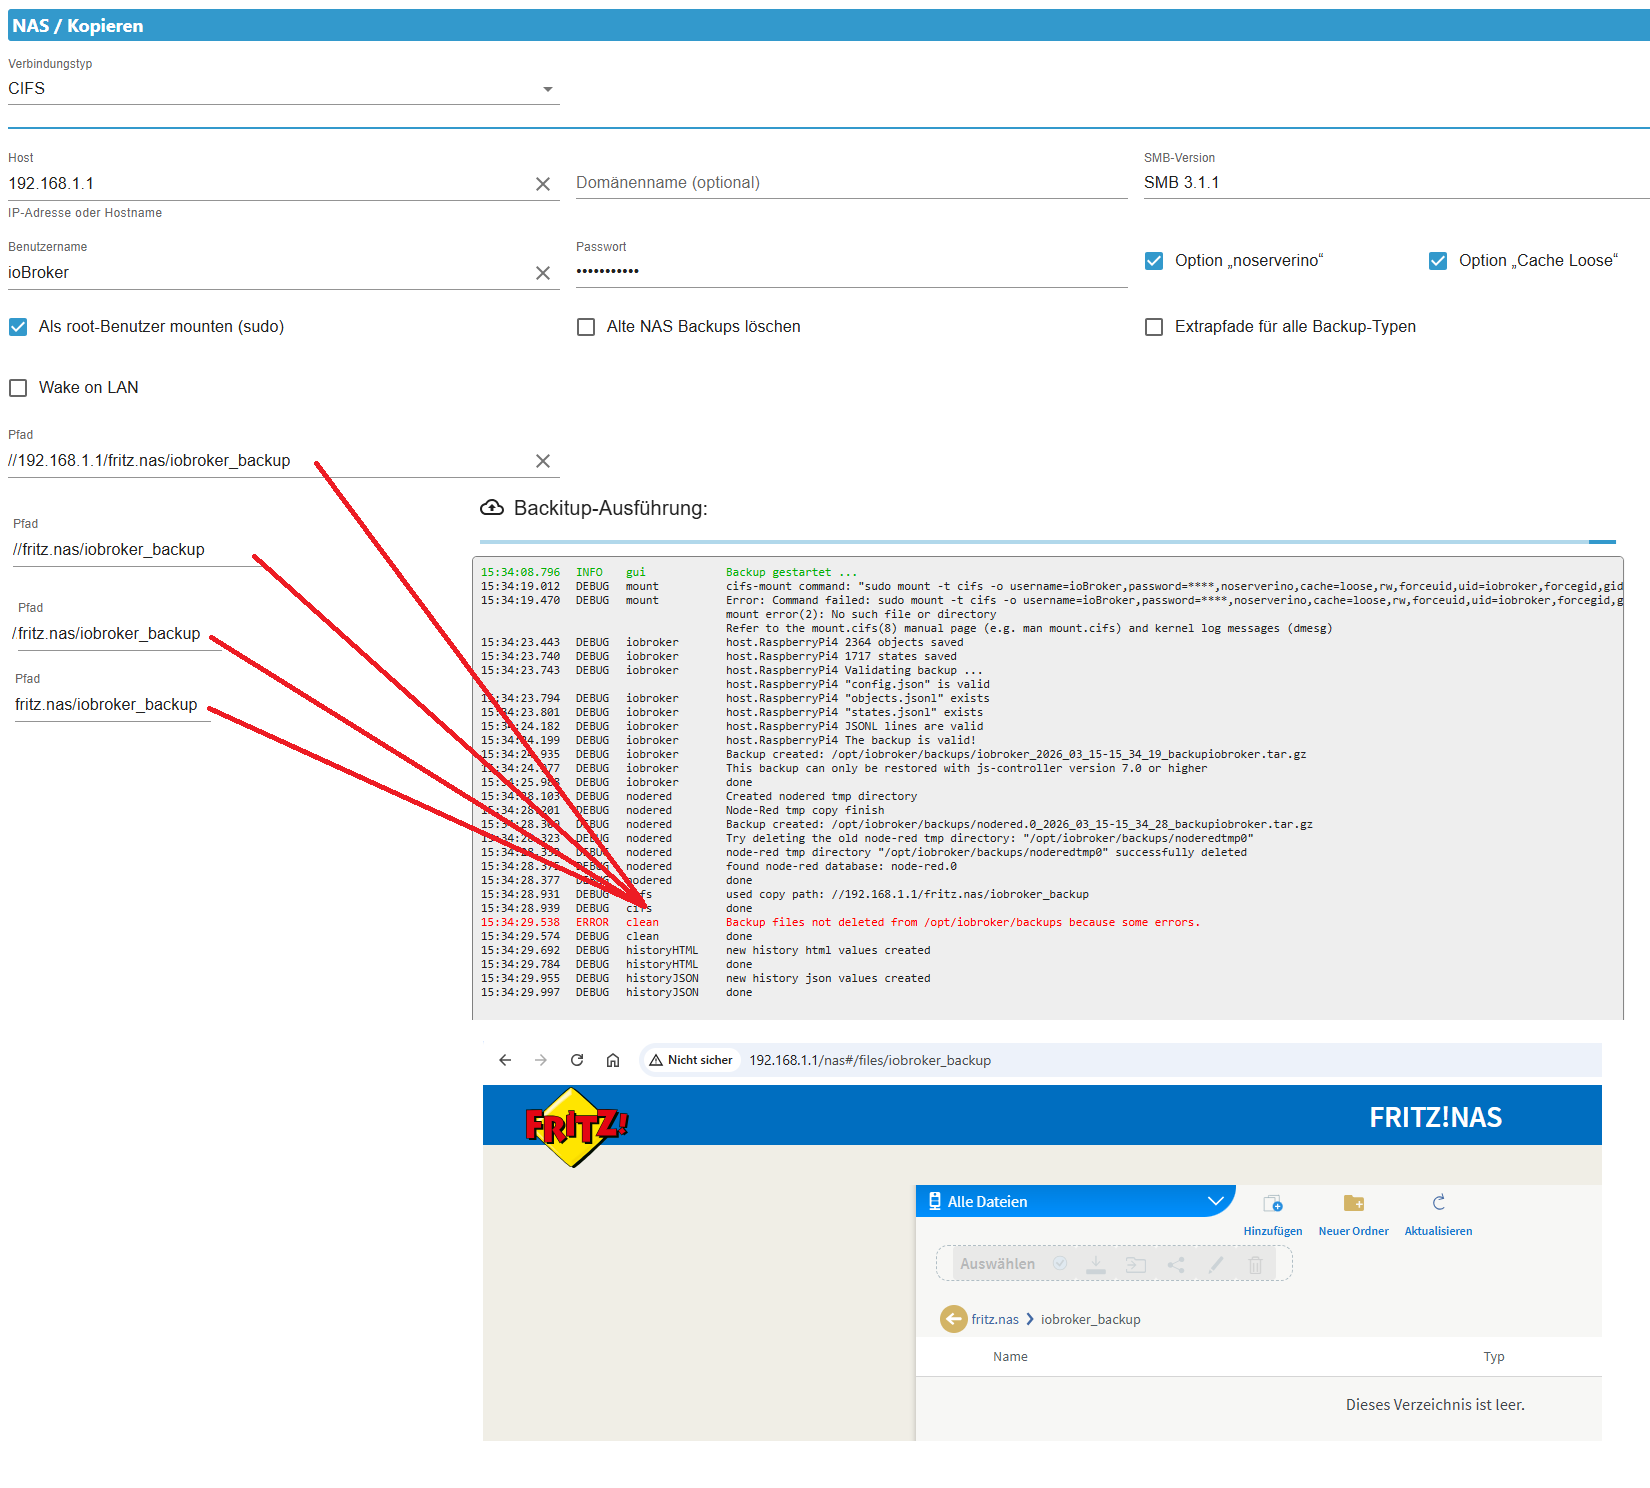Viewport: 1650px width, 1488px height.
Task: Open the iobroker_backup breadcrumb link
Action: tap(1091, 1319)
